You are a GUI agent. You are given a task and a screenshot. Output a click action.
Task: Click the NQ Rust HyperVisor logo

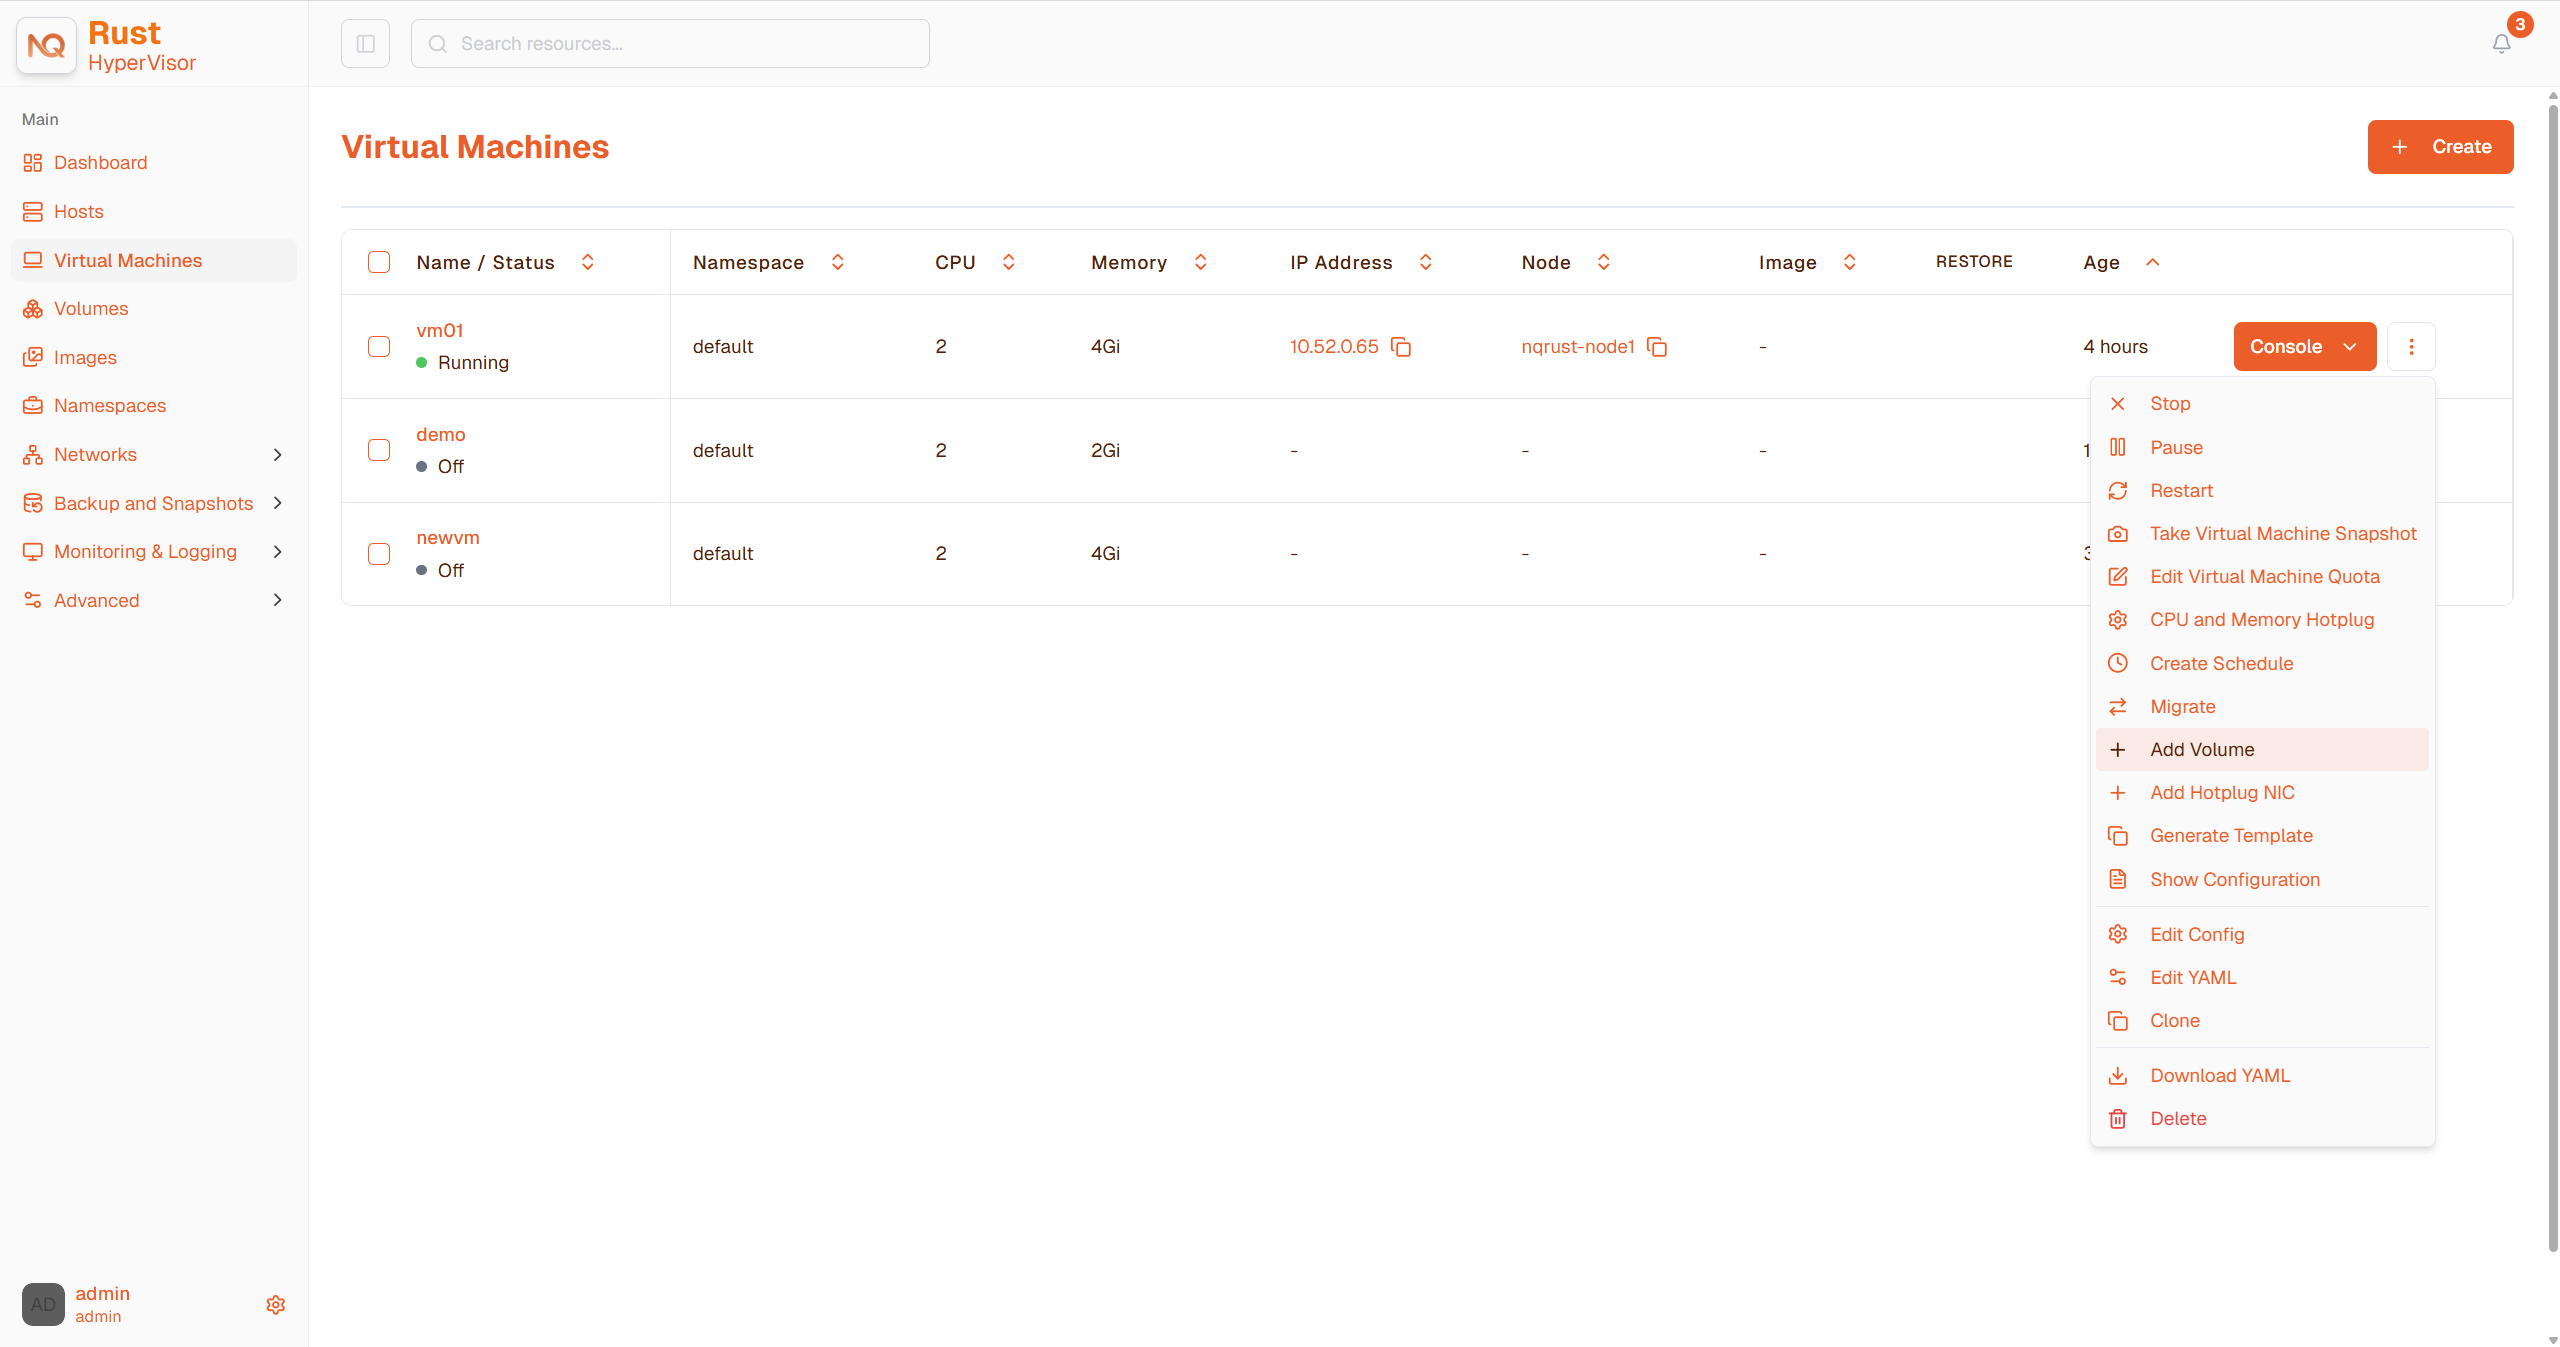click(x=46, y=46)
